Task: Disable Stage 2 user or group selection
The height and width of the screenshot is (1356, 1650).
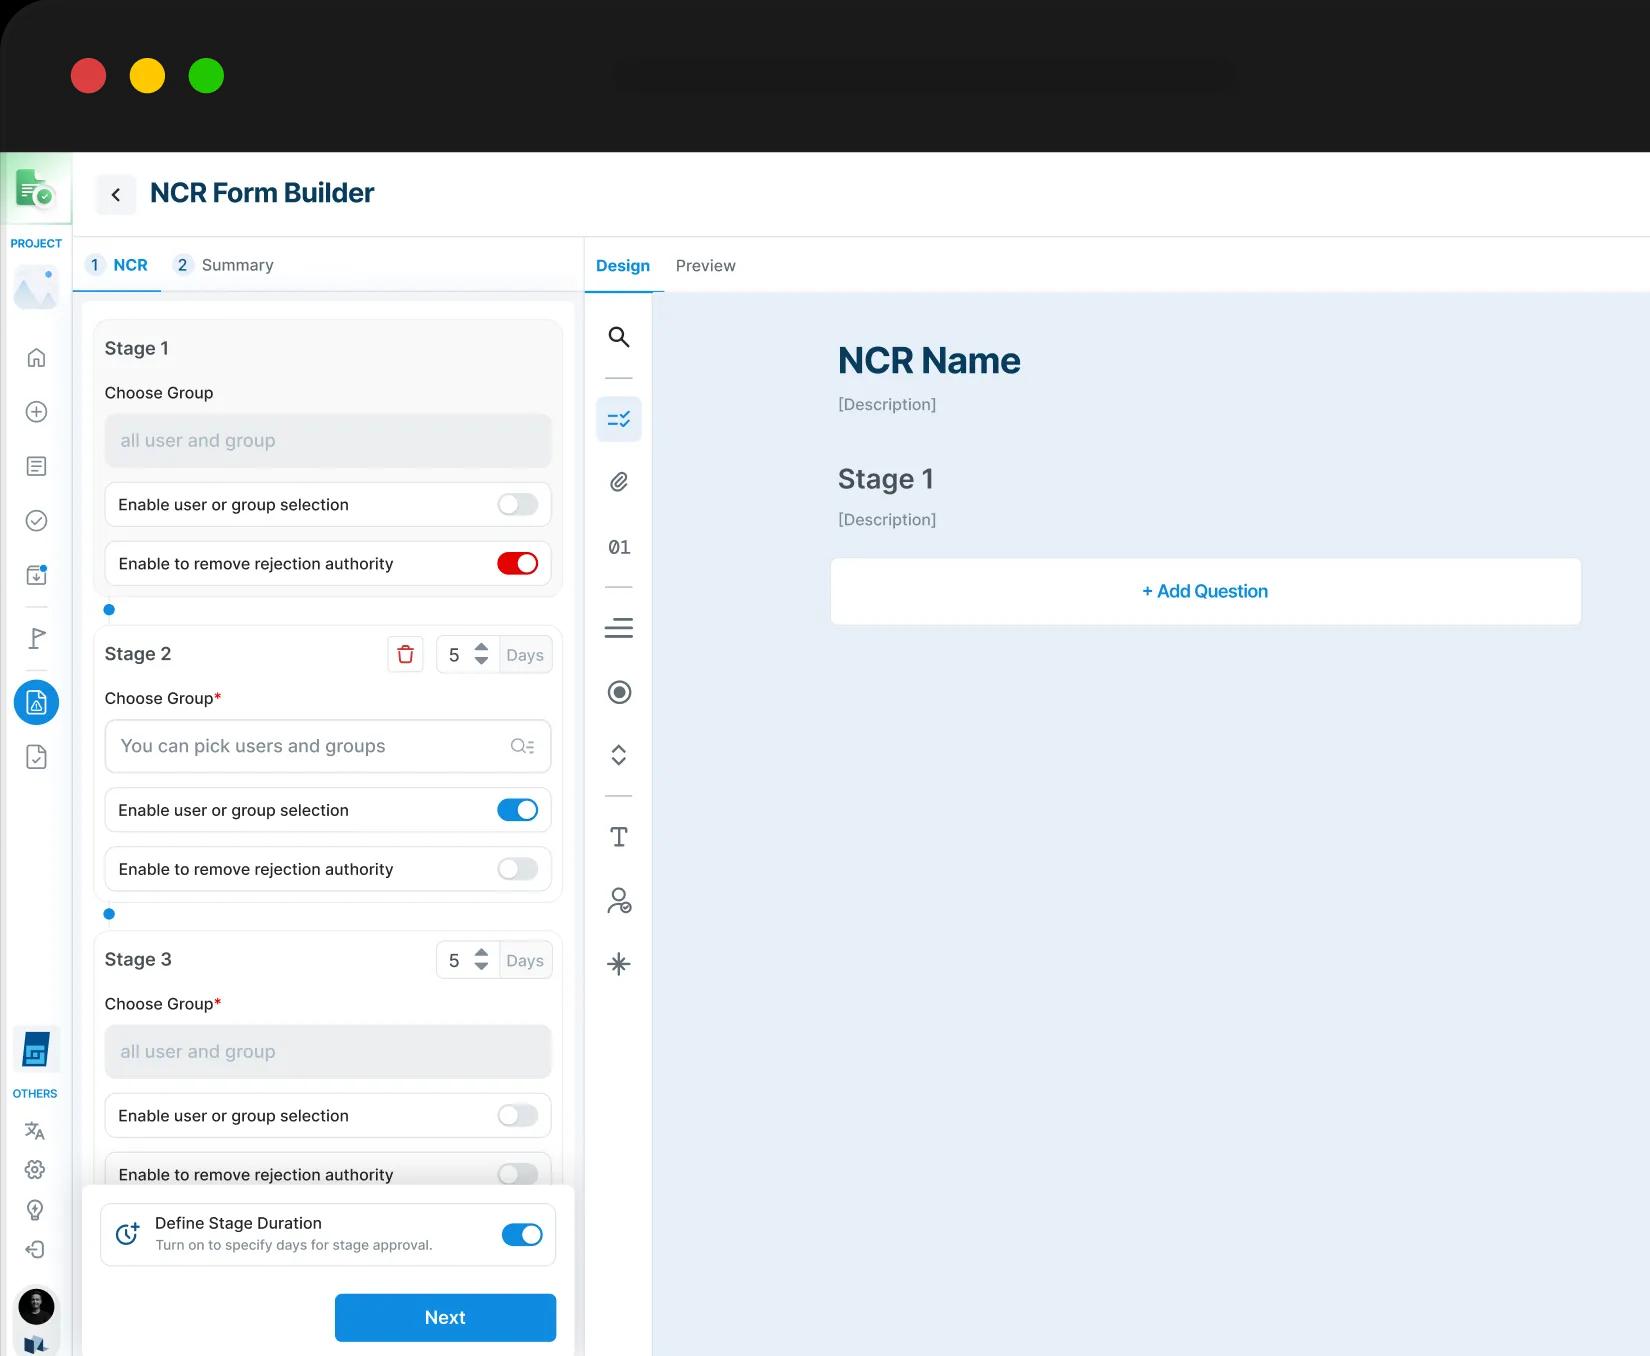Action: coord(518,810)
